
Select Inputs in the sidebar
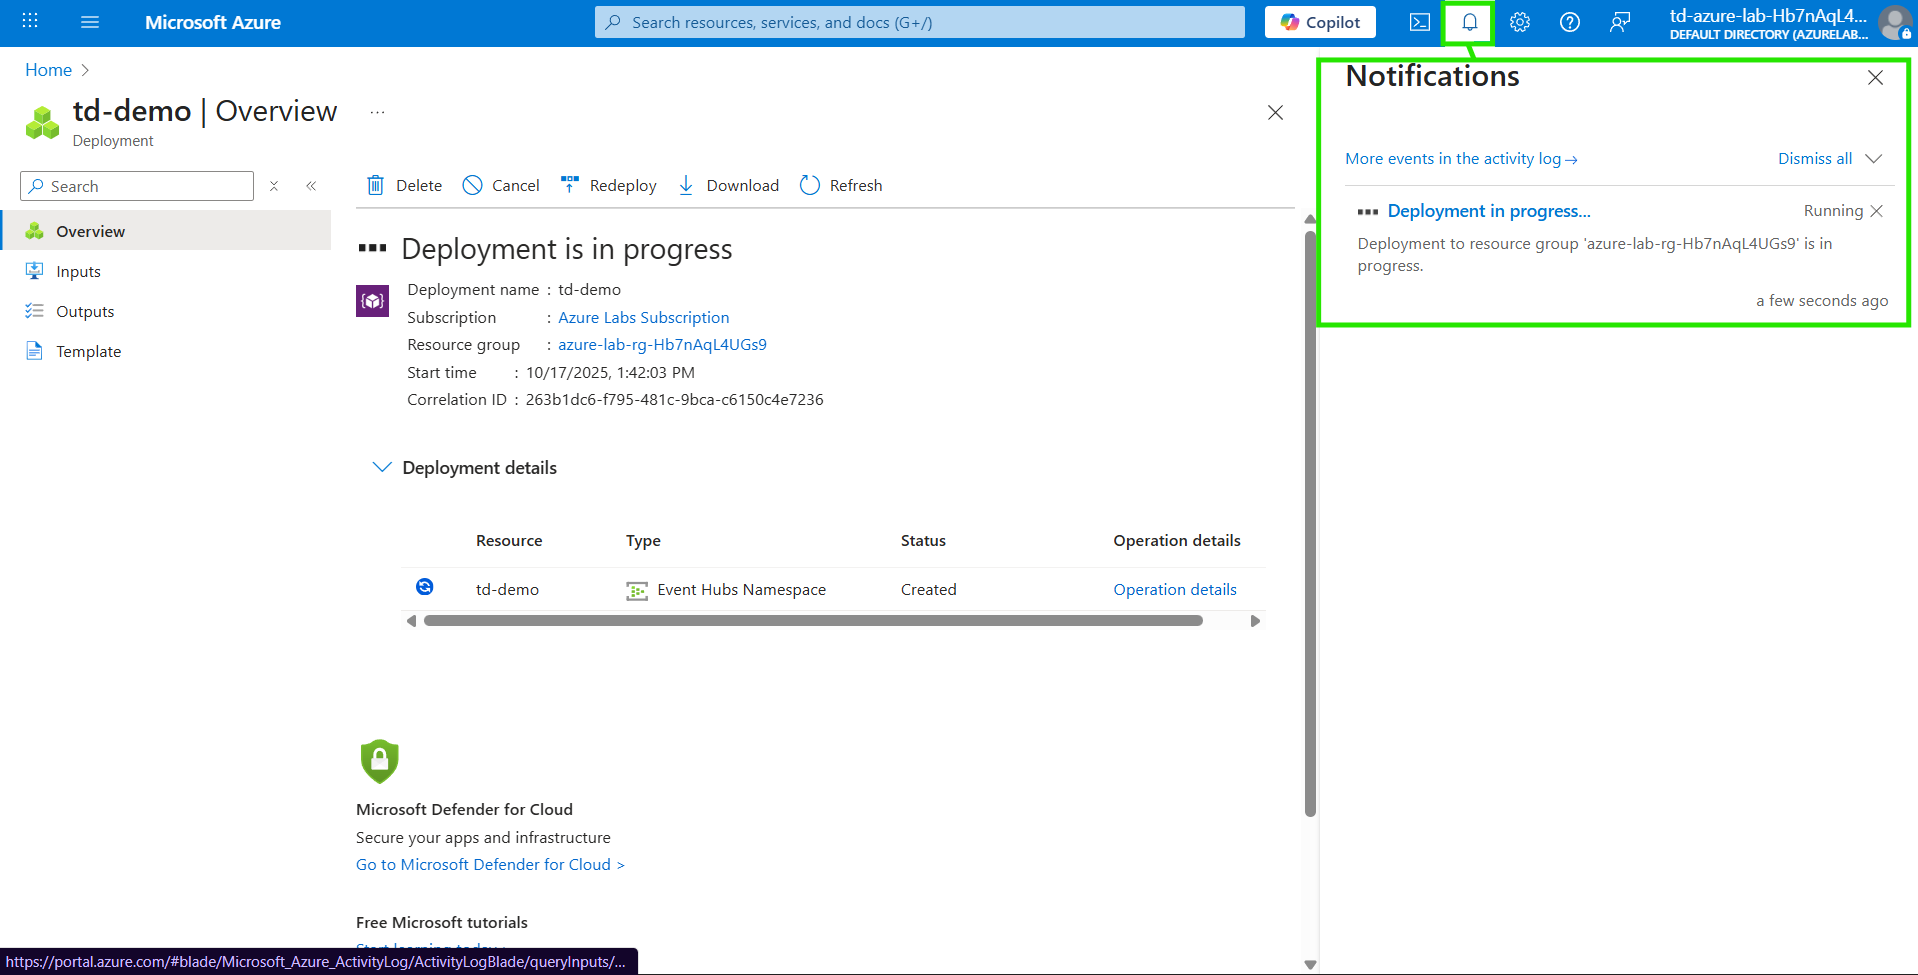click(x=78, y=271)
